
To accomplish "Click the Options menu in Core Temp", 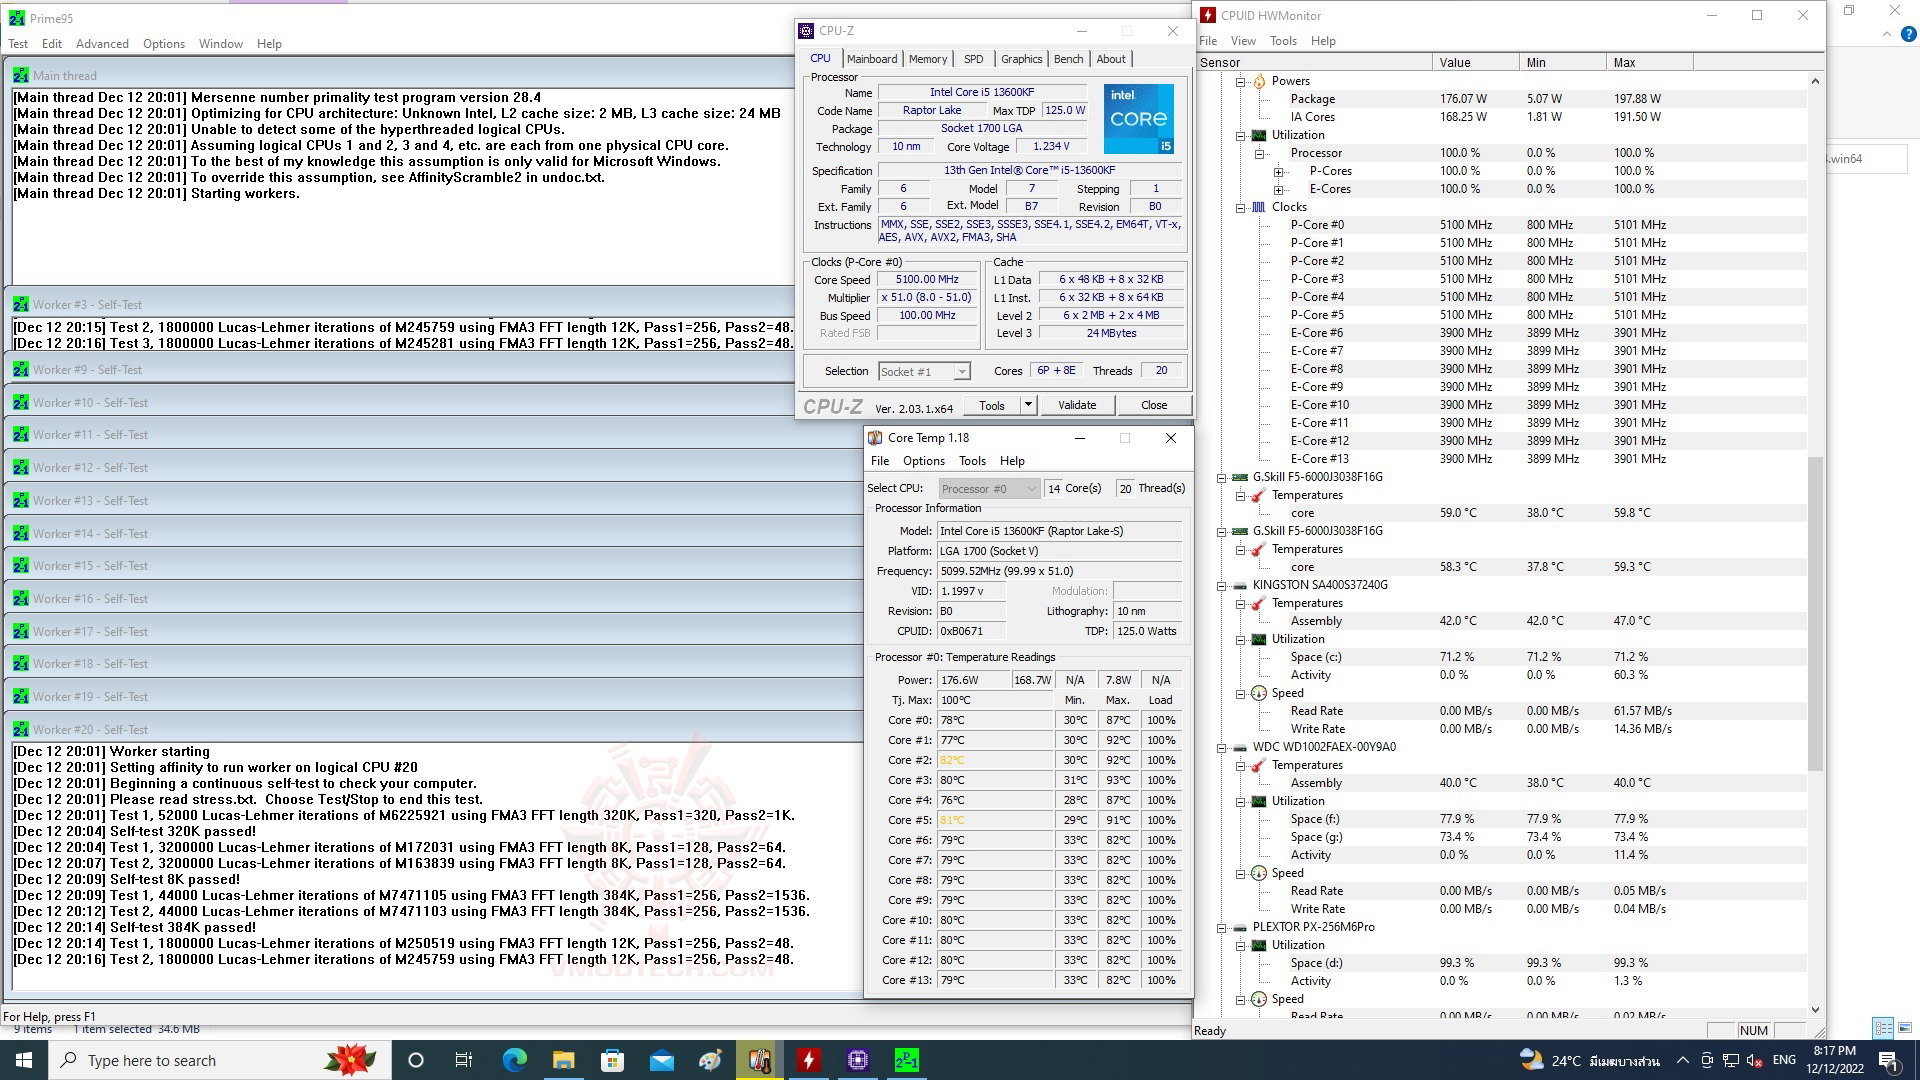I will pyautogui.click(x=922, y=461).
